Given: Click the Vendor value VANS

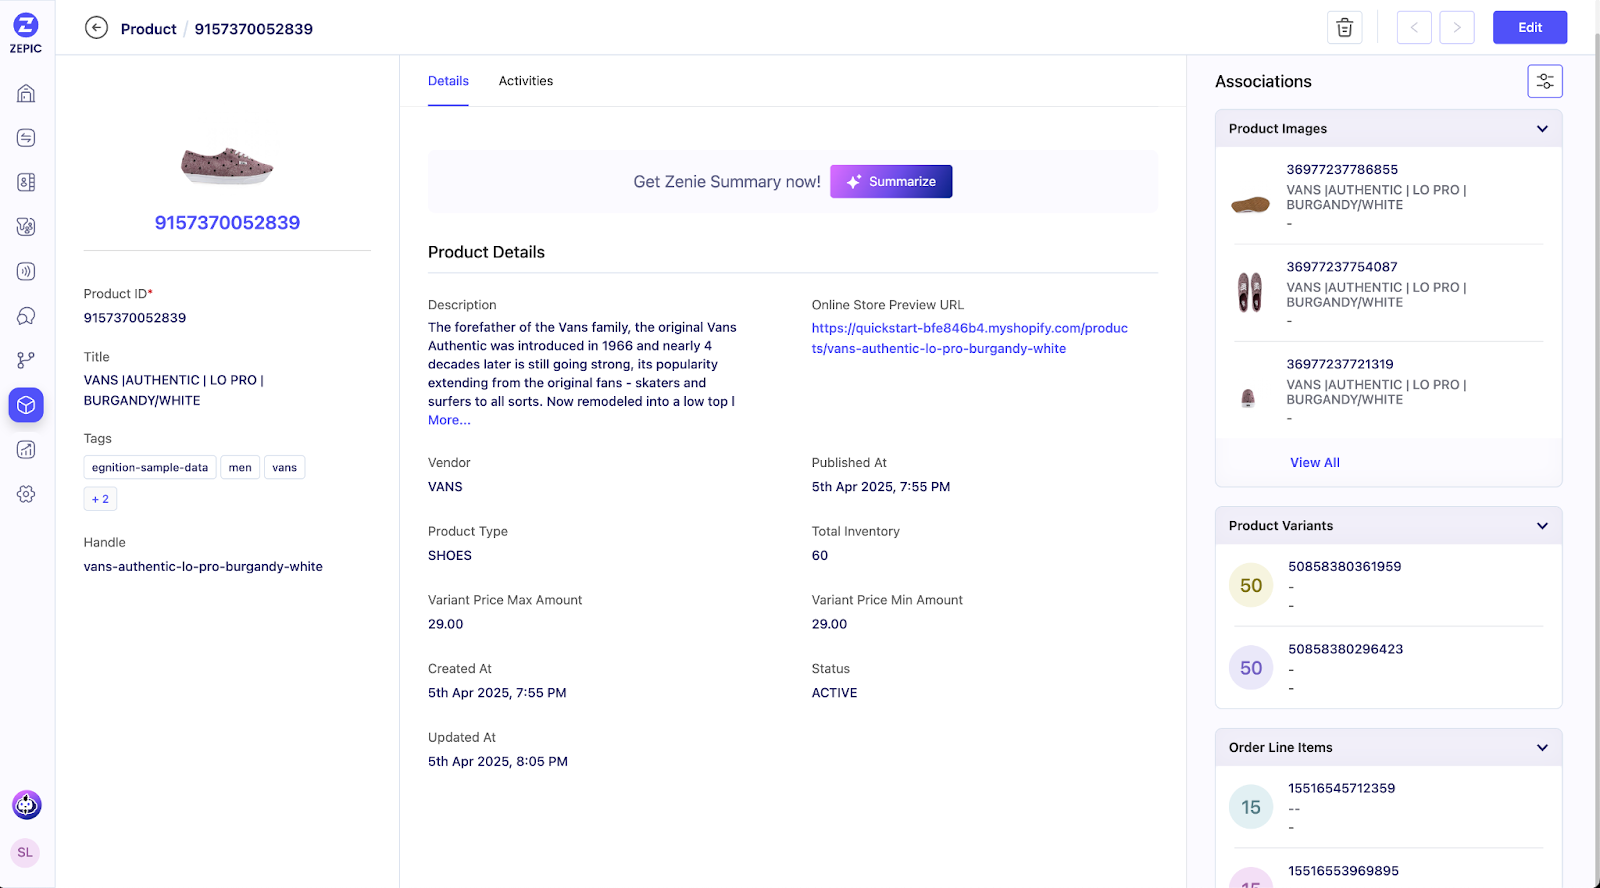Looking at the screenshot, I should click(445, 487).
